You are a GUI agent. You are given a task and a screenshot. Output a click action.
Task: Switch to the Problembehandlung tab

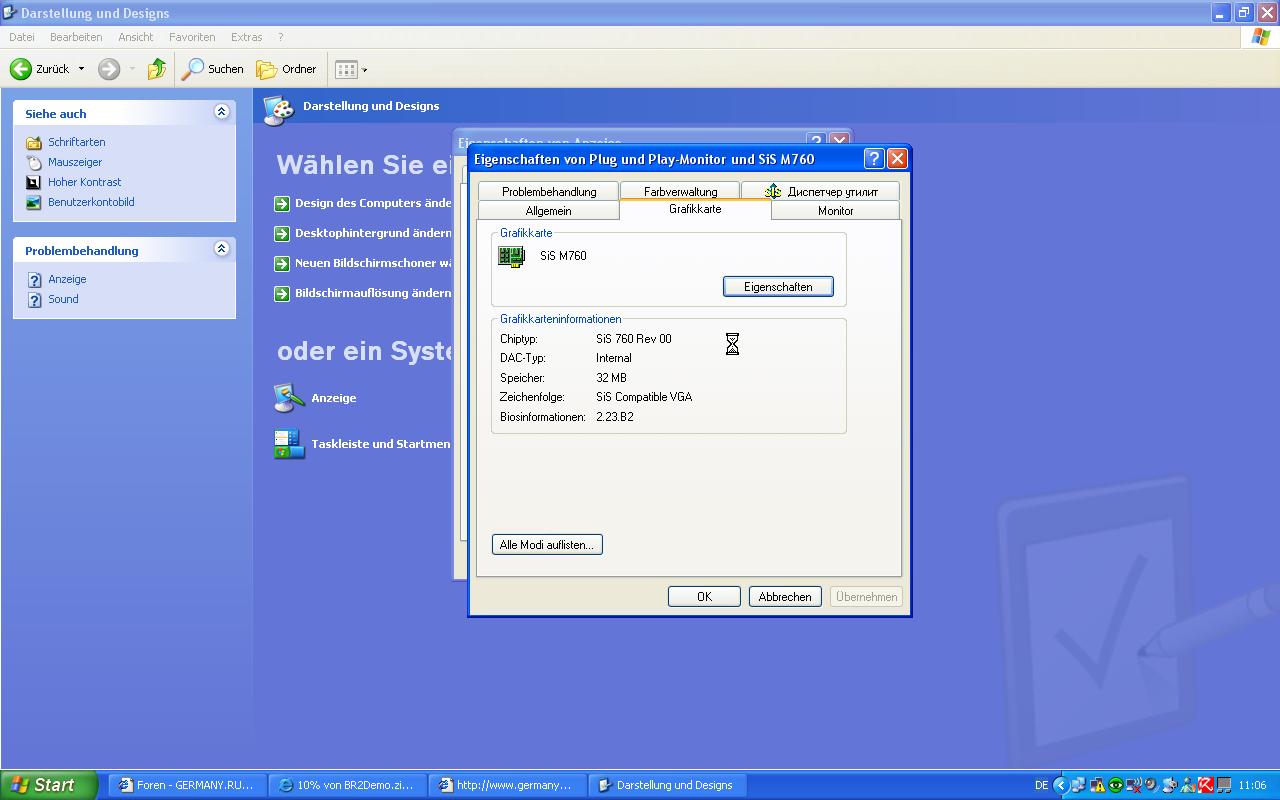[549, 191]
